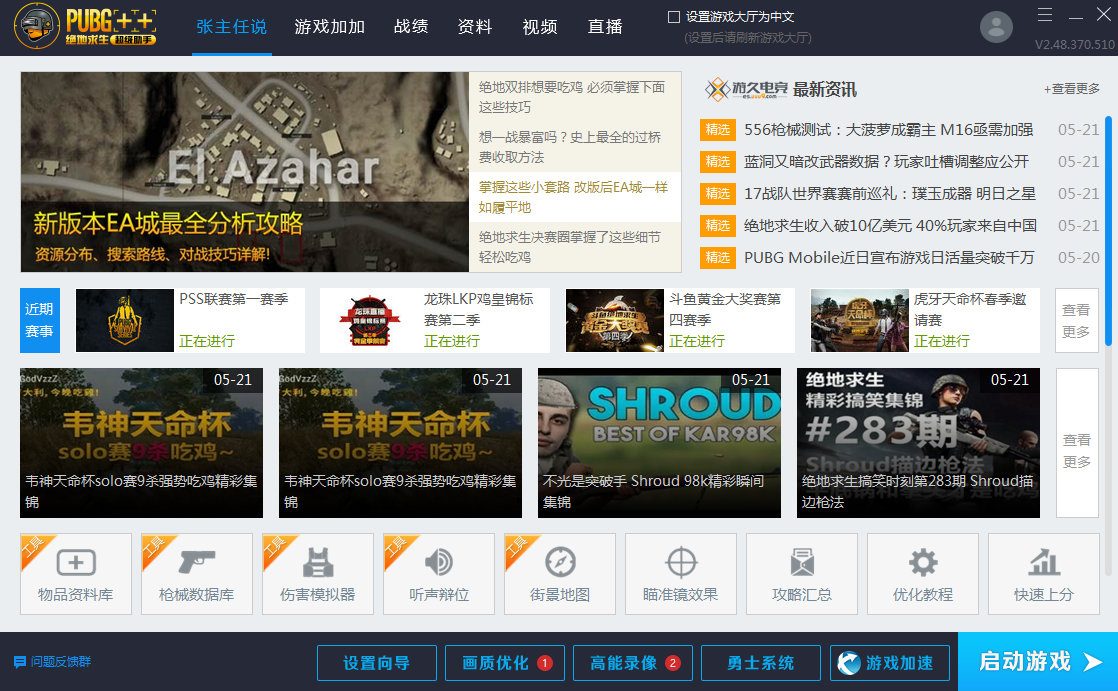Screen dimensions: 1118x691
Task: Open news 556枪械测试 article
Action: click(x=888, y=130)
